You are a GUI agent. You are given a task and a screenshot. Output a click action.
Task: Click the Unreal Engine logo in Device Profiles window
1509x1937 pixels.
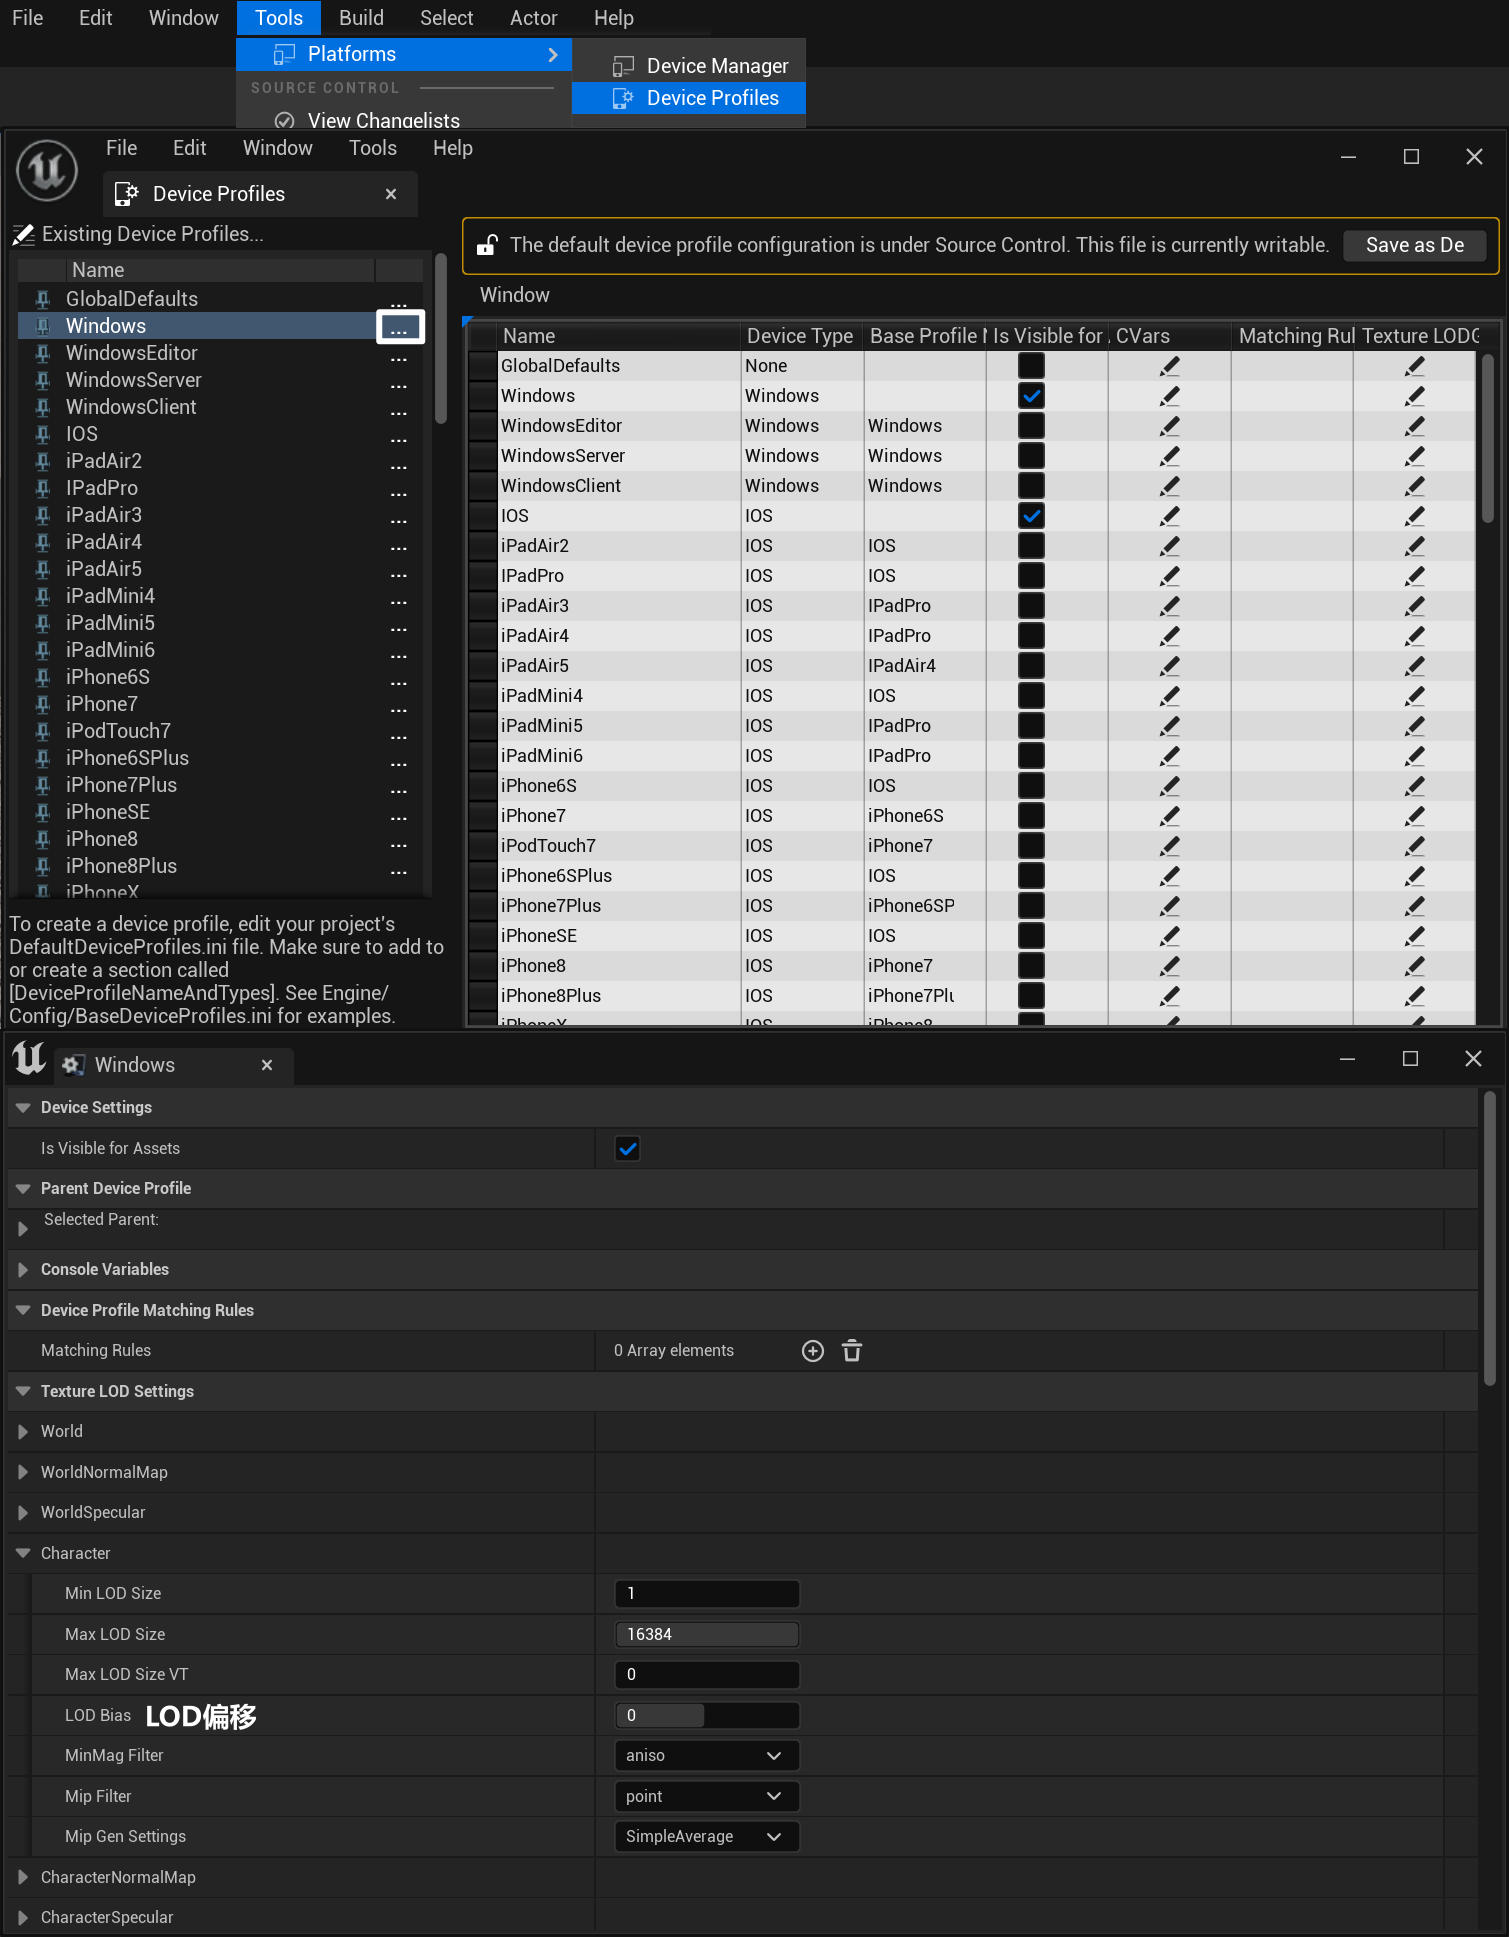pos(47,170)
